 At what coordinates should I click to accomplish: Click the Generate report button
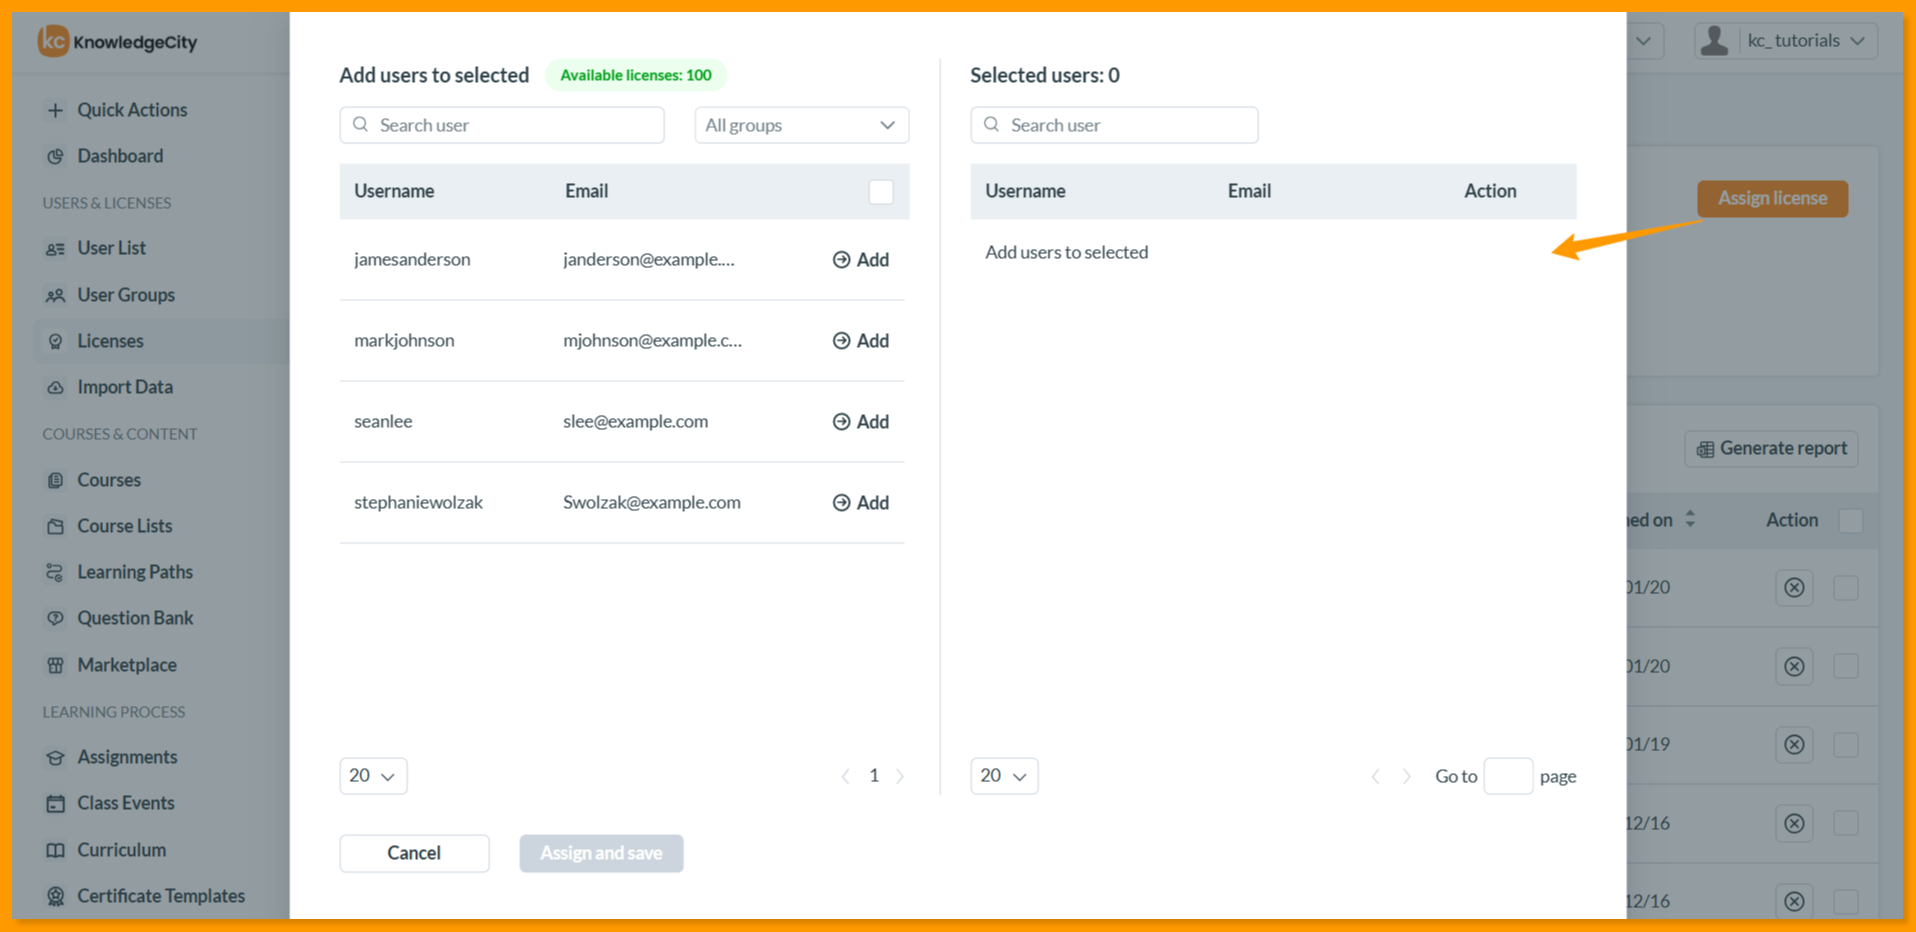1771,448
